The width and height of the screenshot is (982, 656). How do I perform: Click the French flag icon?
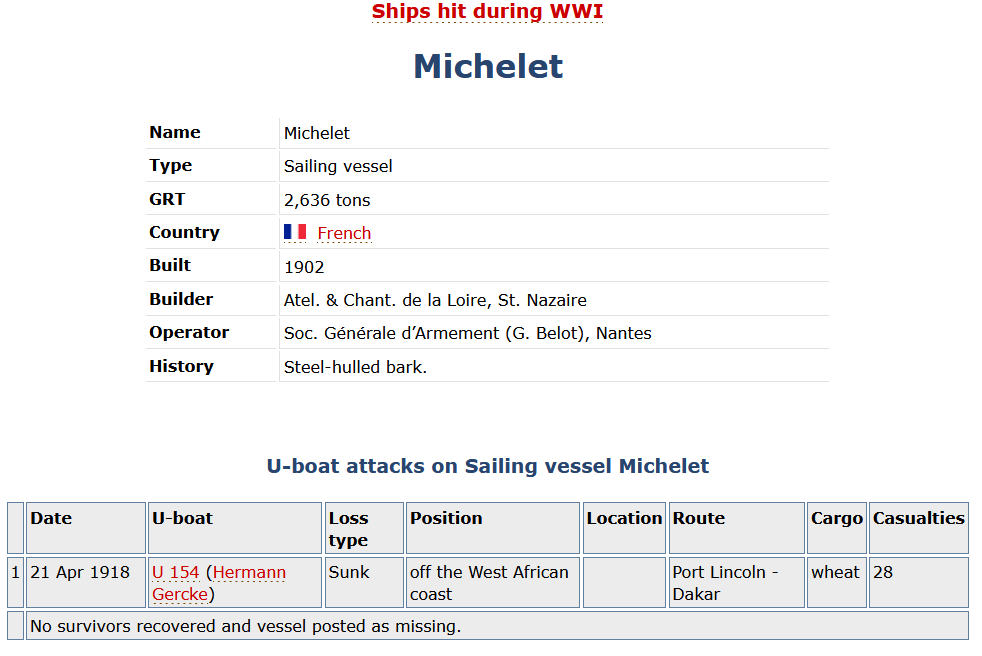(x=295, y=232)
